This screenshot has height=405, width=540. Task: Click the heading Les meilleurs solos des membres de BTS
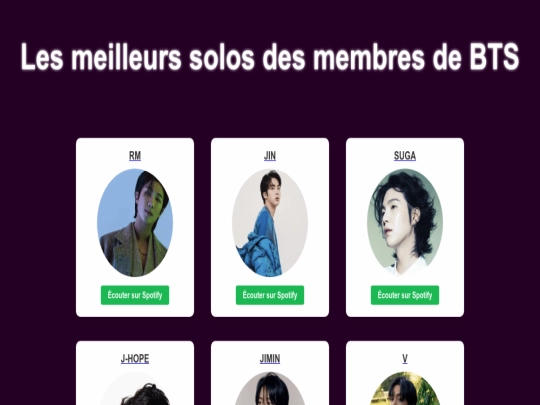point(270,57)
